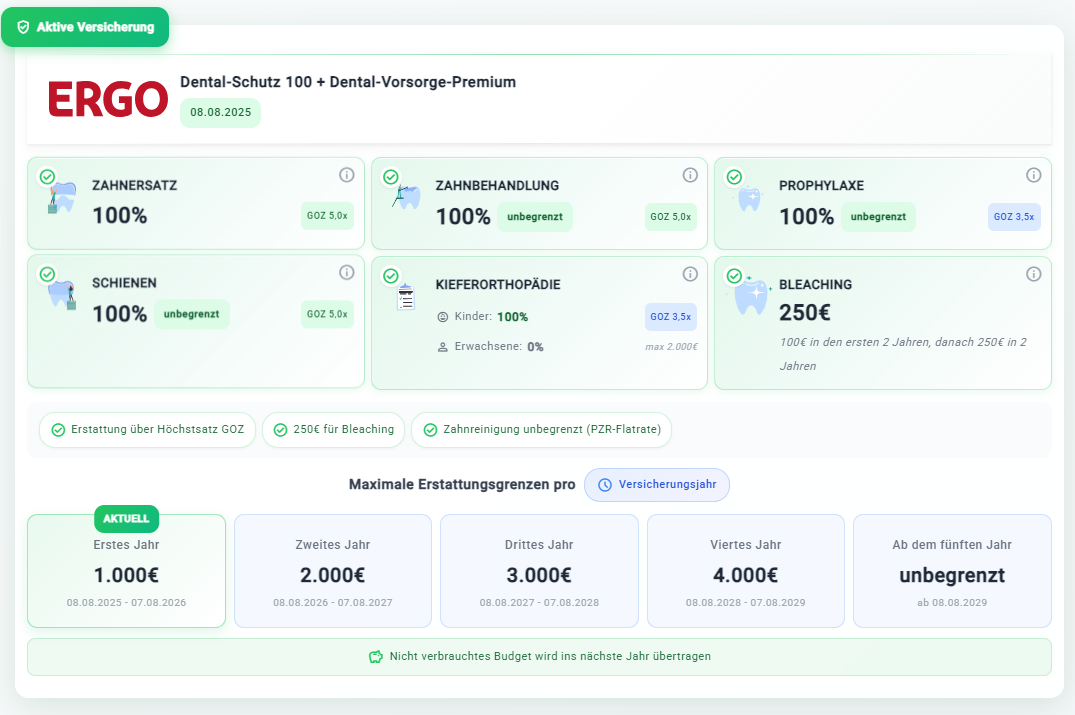Click the ERGO logo
1075x715 pixels.
[108, 99]
